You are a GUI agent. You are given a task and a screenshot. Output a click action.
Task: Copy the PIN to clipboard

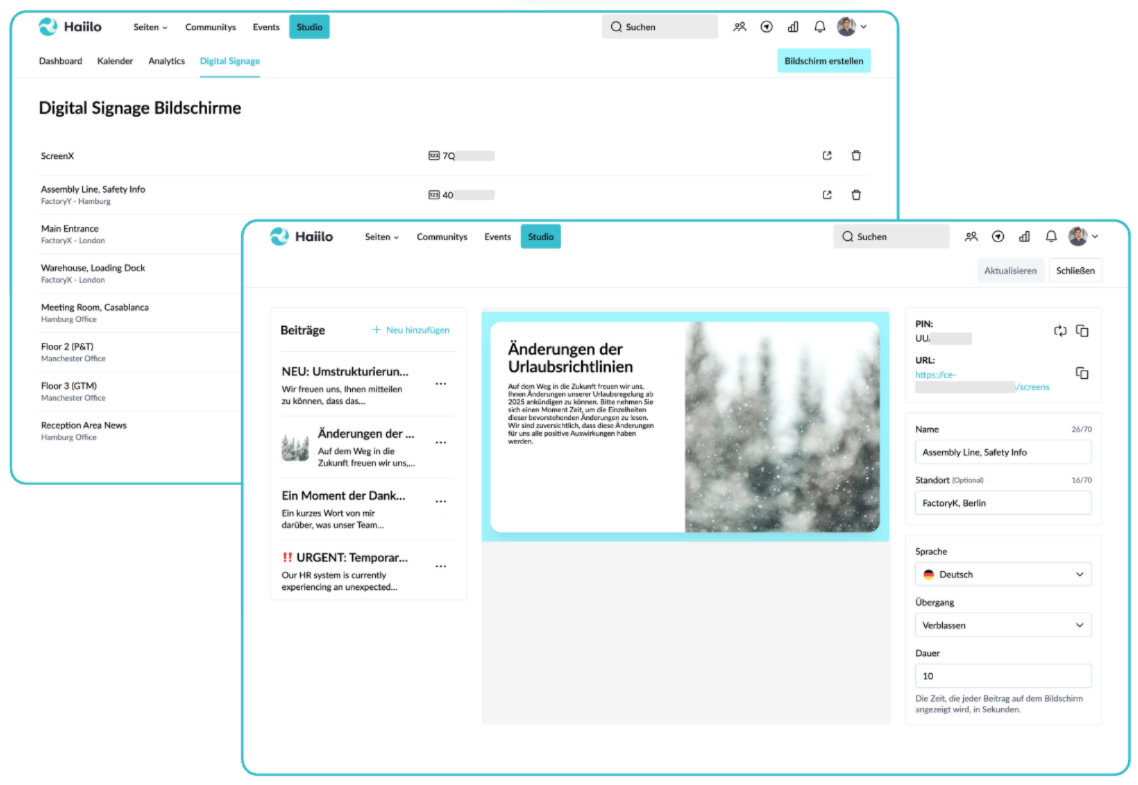[1082, 331]
